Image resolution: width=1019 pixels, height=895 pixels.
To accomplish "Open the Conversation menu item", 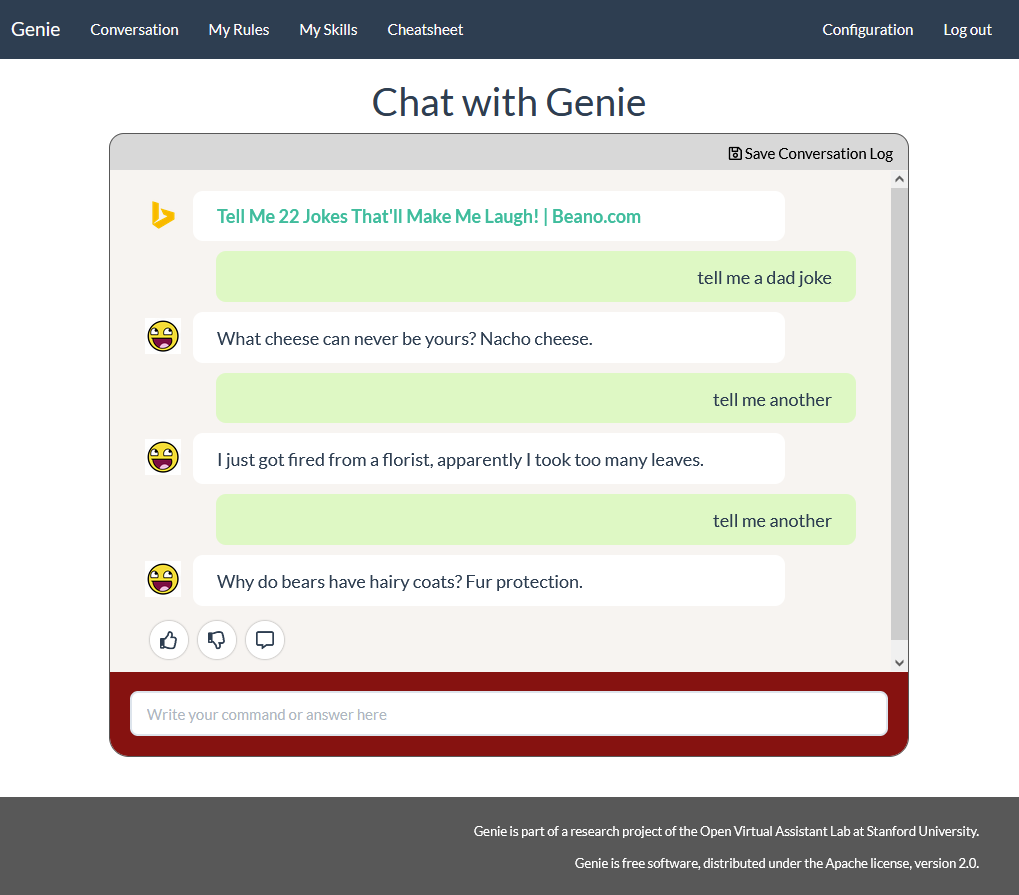I will pyautogui.click(x=134, y=30).
